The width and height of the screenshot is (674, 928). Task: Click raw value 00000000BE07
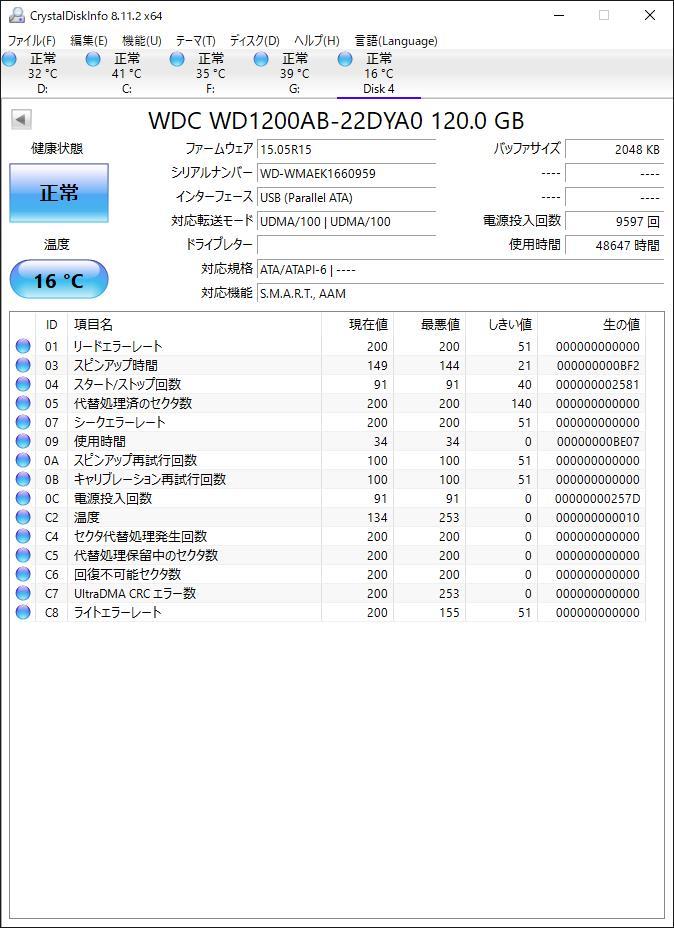coord(597,442)
